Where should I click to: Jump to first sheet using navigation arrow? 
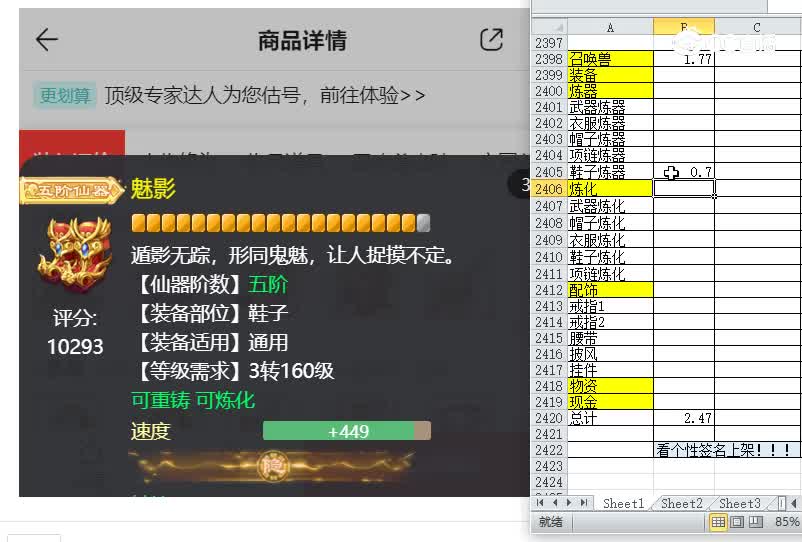click(x=540, y=503)
